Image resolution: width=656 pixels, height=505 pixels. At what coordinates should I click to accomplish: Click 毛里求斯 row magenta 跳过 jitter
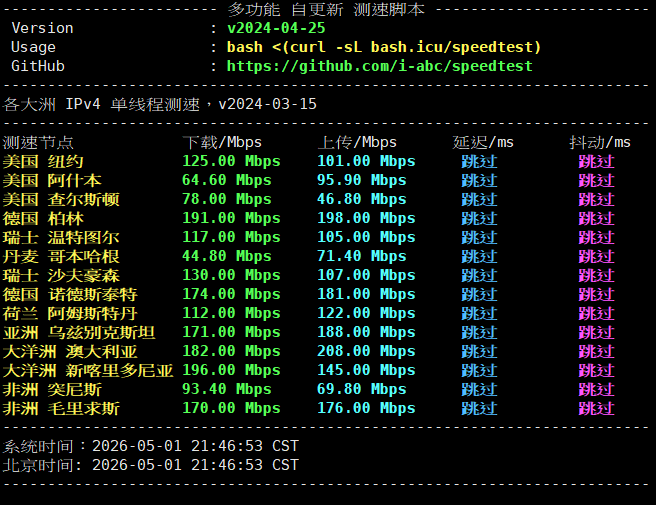(x=596, y=408)
